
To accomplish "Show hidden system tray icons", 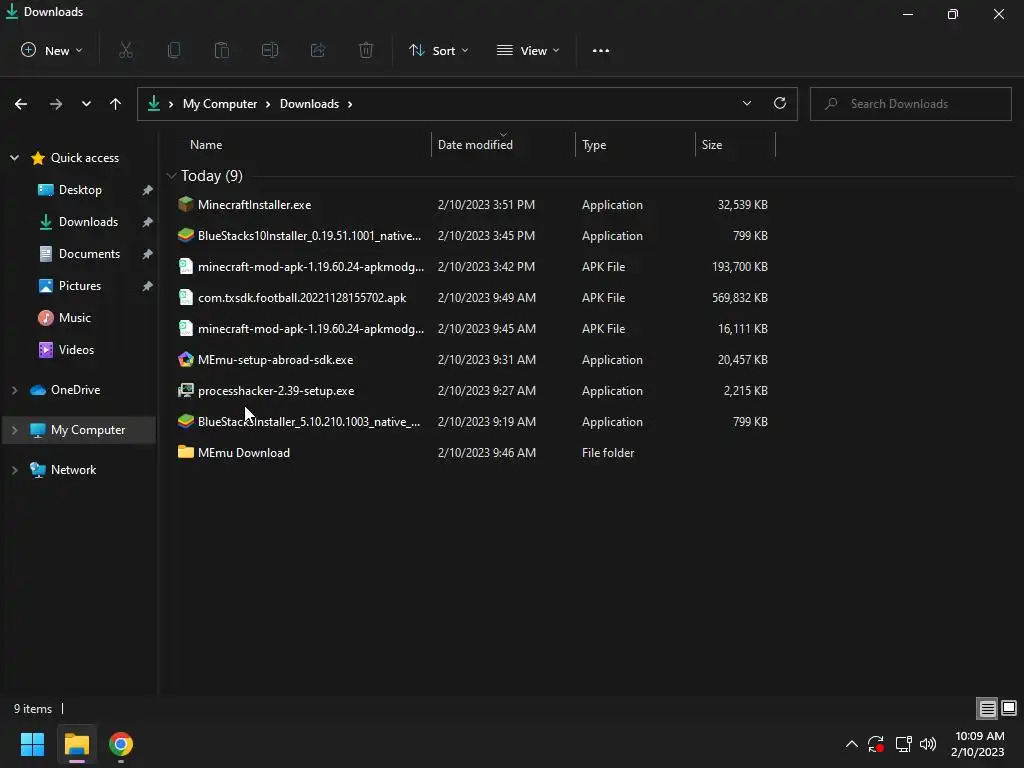I will point(852,744).
